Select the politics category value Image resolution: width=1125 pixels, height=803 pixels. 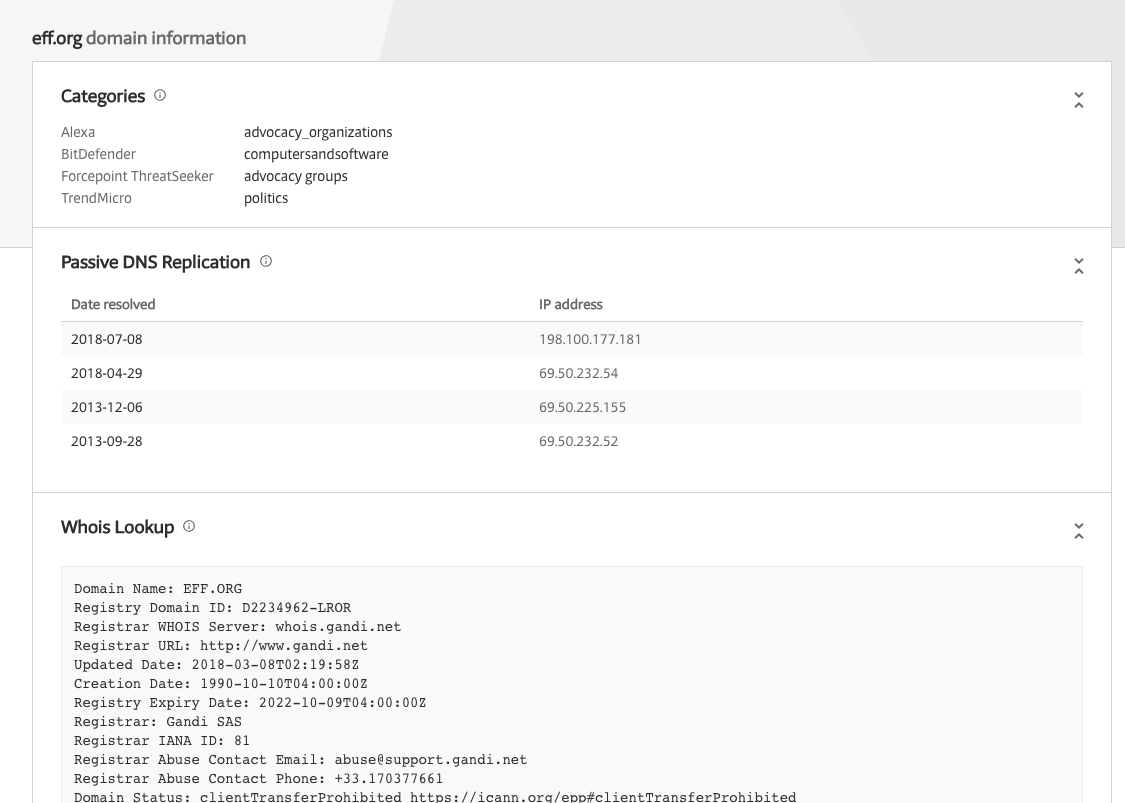pos(265,198)
